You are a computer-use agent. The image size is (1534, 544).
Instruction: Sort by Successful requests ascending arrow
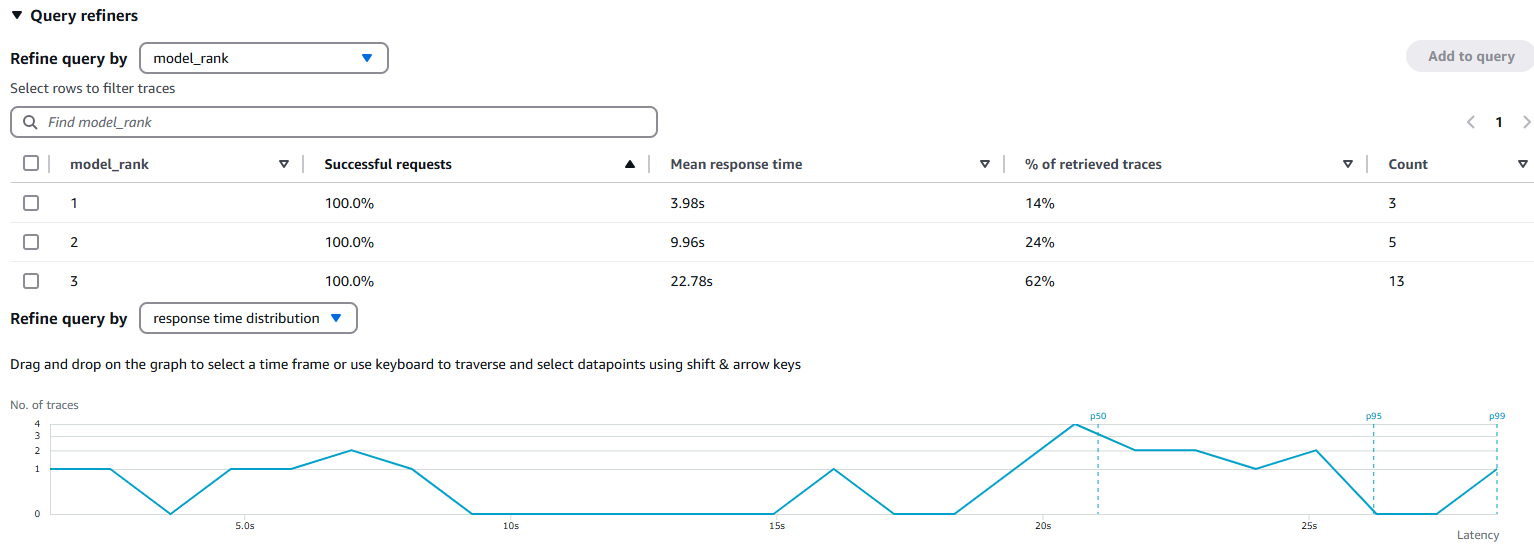click(630, 164)
